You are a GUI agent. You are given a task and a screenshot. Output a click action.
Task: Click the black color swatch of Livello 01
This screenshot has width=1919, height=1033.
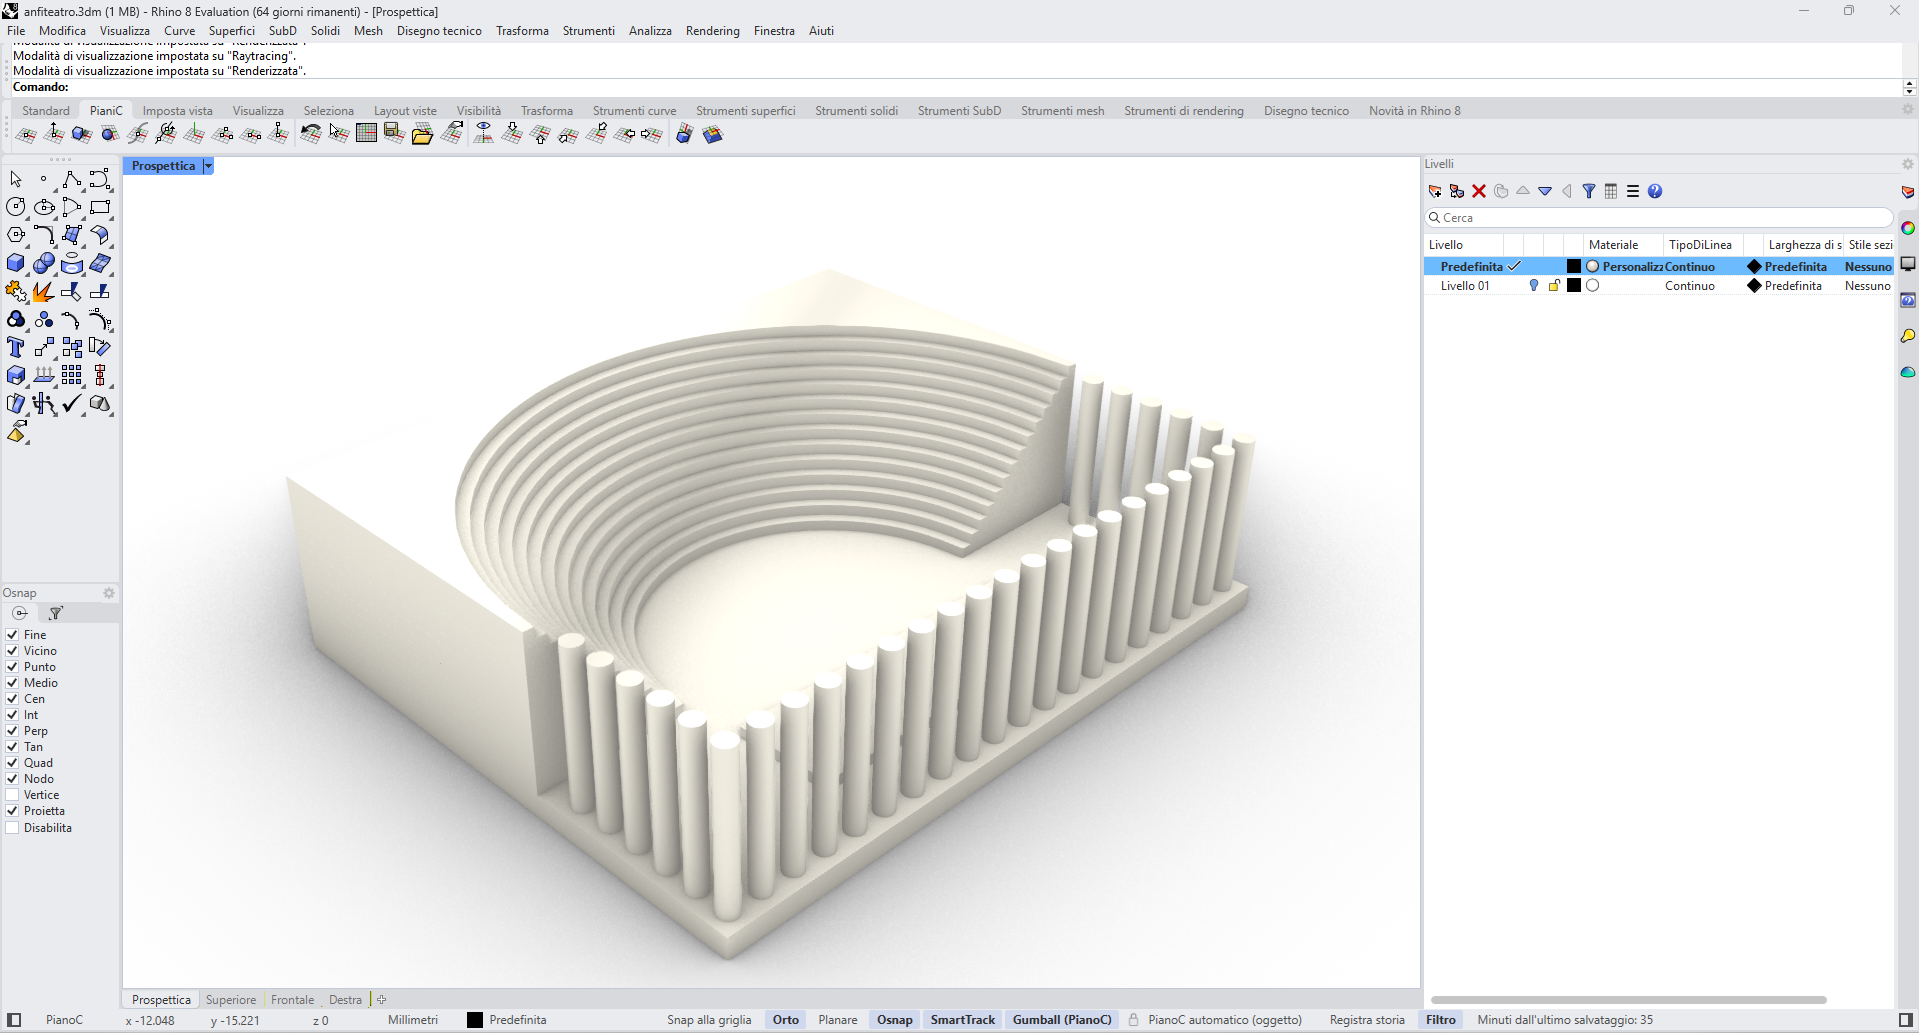[x=1573, y=286]
